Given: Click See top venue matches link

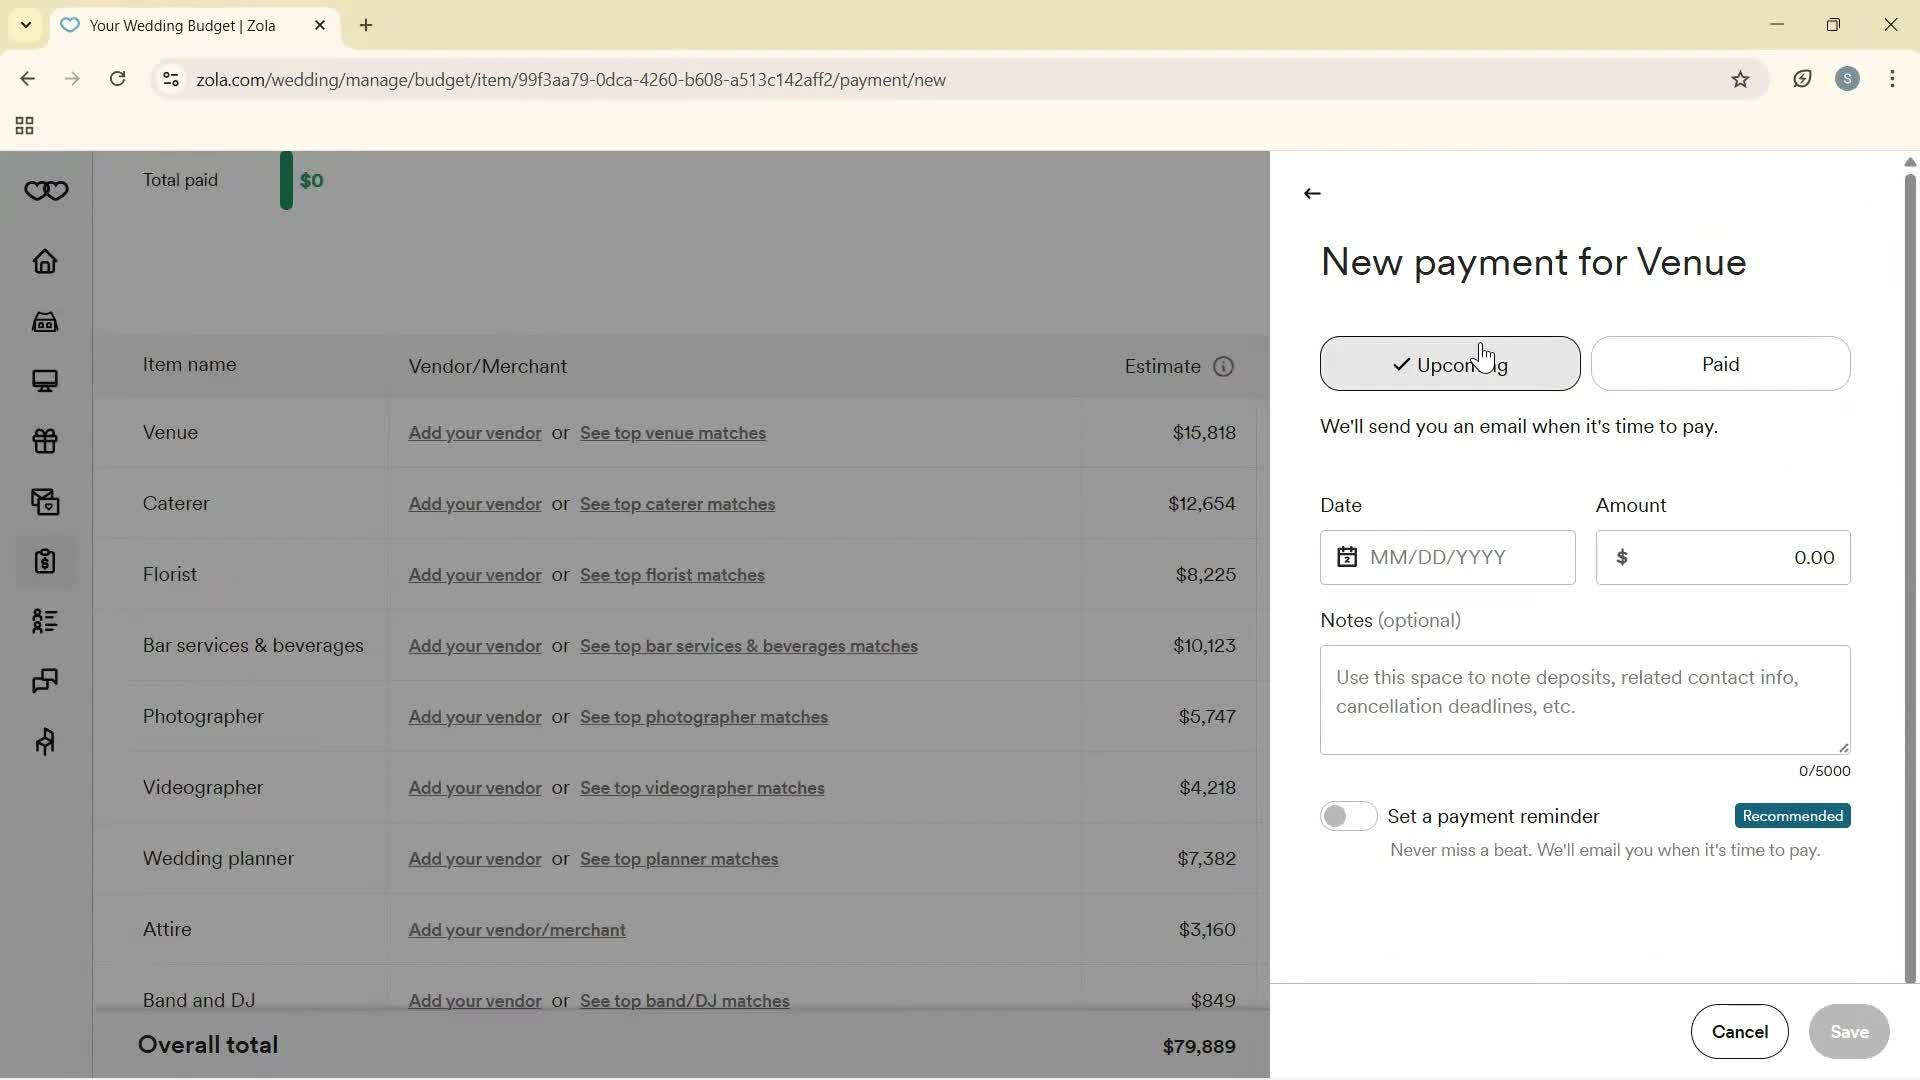Looking at the screenshot, I should [672, 433].
